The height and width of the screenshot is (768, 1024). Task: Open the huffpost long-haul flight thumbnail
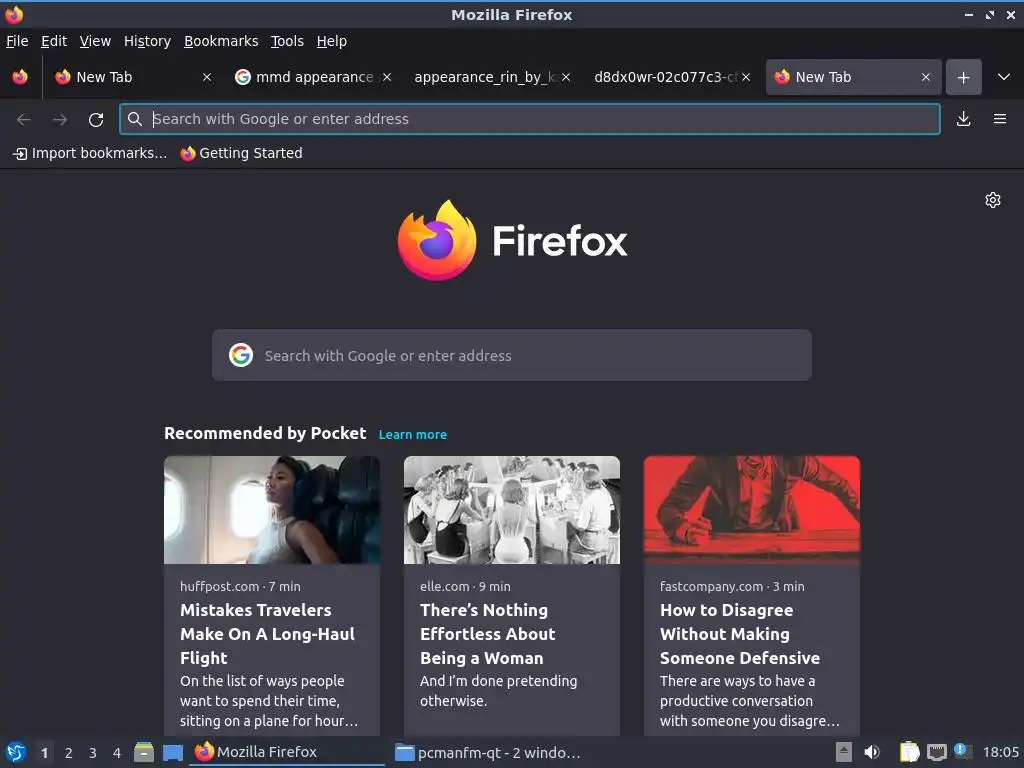(272, 510)
